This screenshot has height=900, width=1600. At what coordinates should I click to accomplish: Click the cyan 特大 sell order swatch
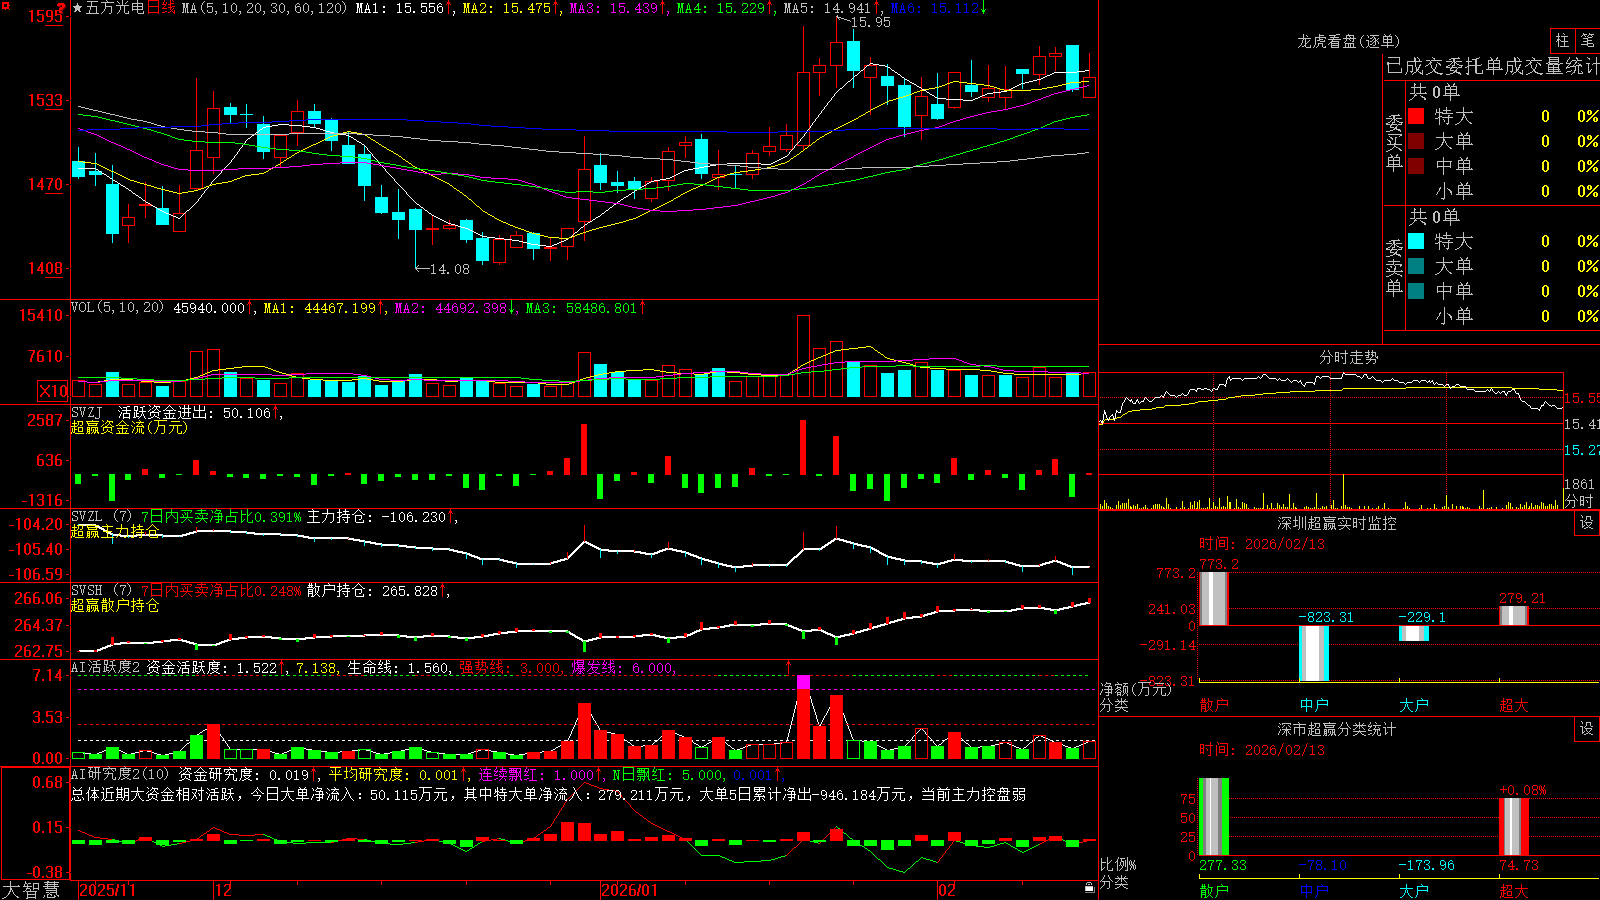[x=1416, y=241]
